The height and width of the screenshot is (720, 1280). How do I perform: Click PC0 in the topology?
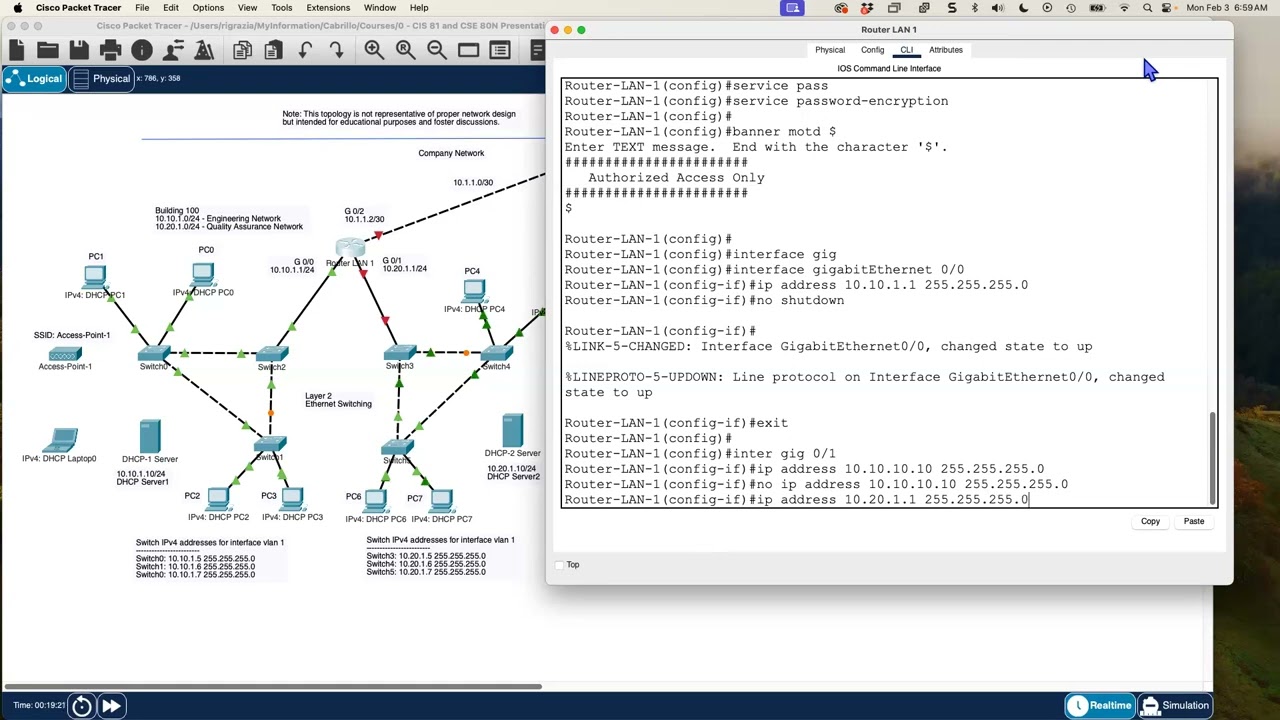pos(203,273)
